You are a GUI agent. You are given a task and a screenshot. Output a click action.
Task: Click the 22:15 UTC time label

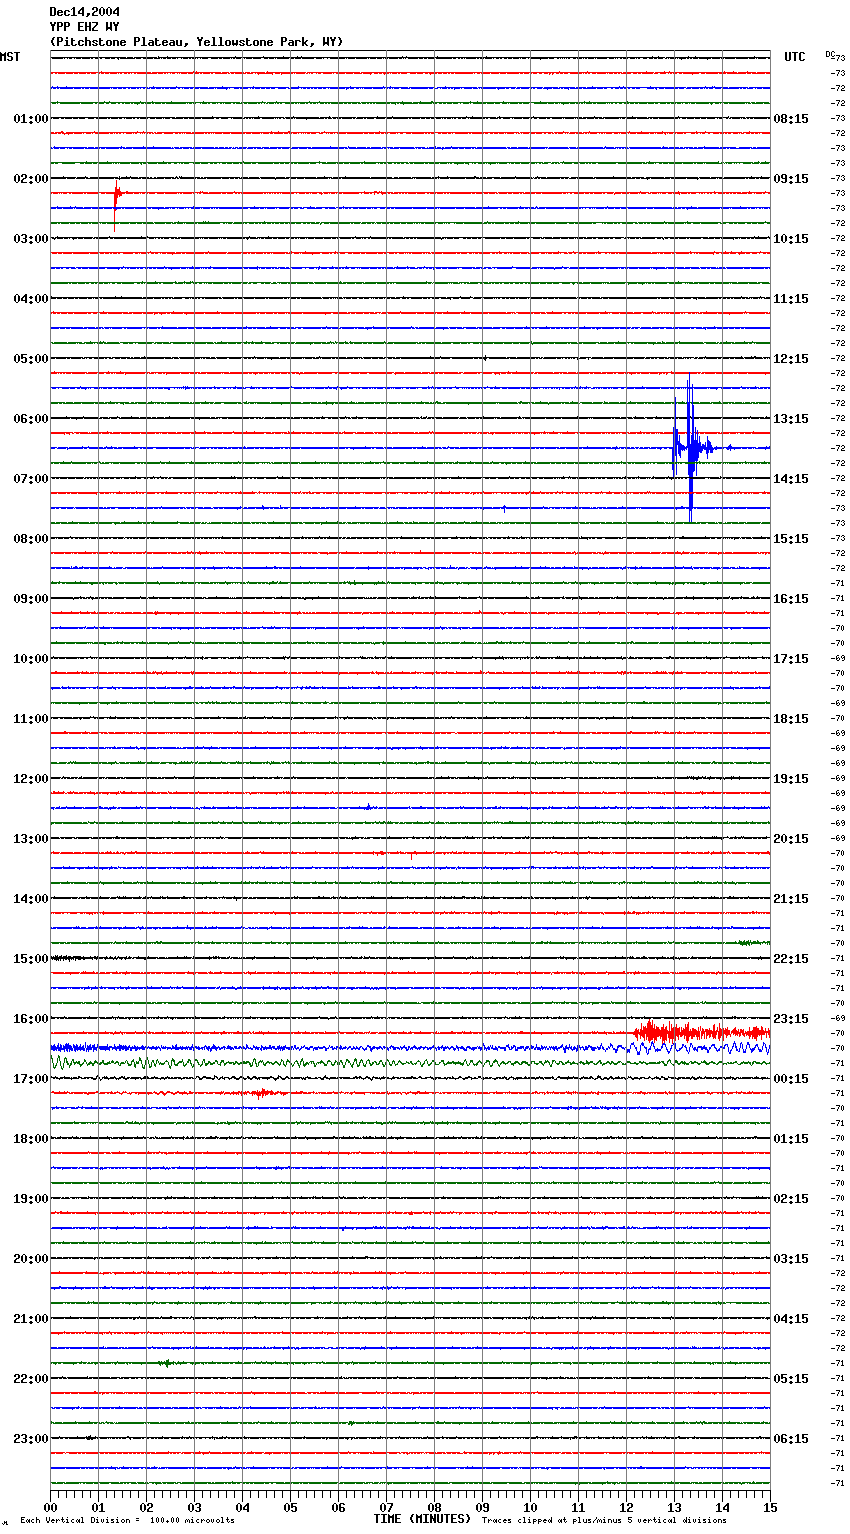[791, 959]
